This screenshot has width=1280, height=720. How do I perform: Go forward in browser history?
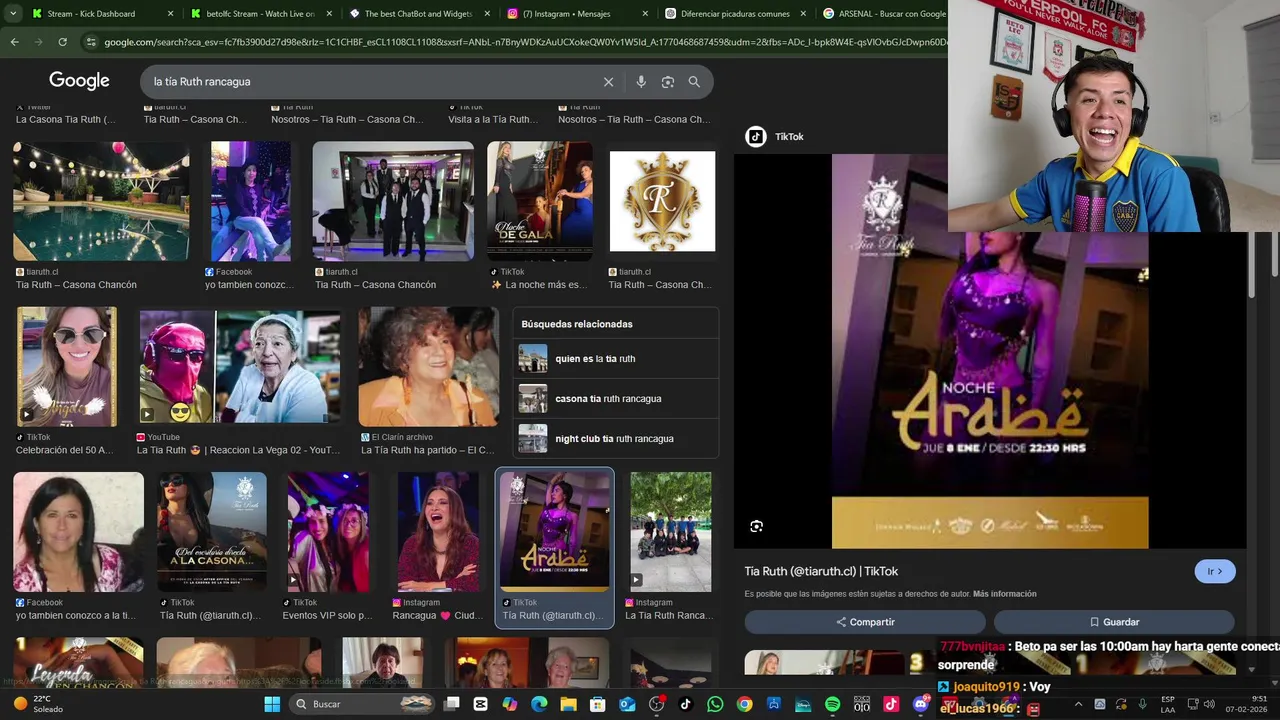pos(38,42)
